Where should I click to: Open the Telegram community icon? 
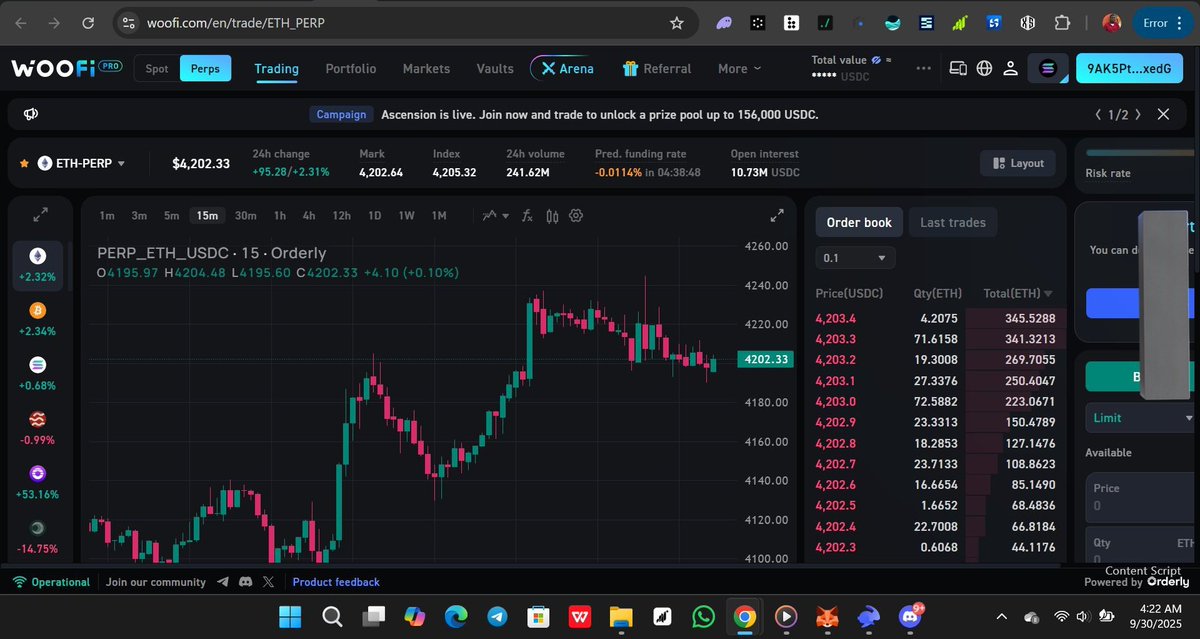[x=222, y=582]
